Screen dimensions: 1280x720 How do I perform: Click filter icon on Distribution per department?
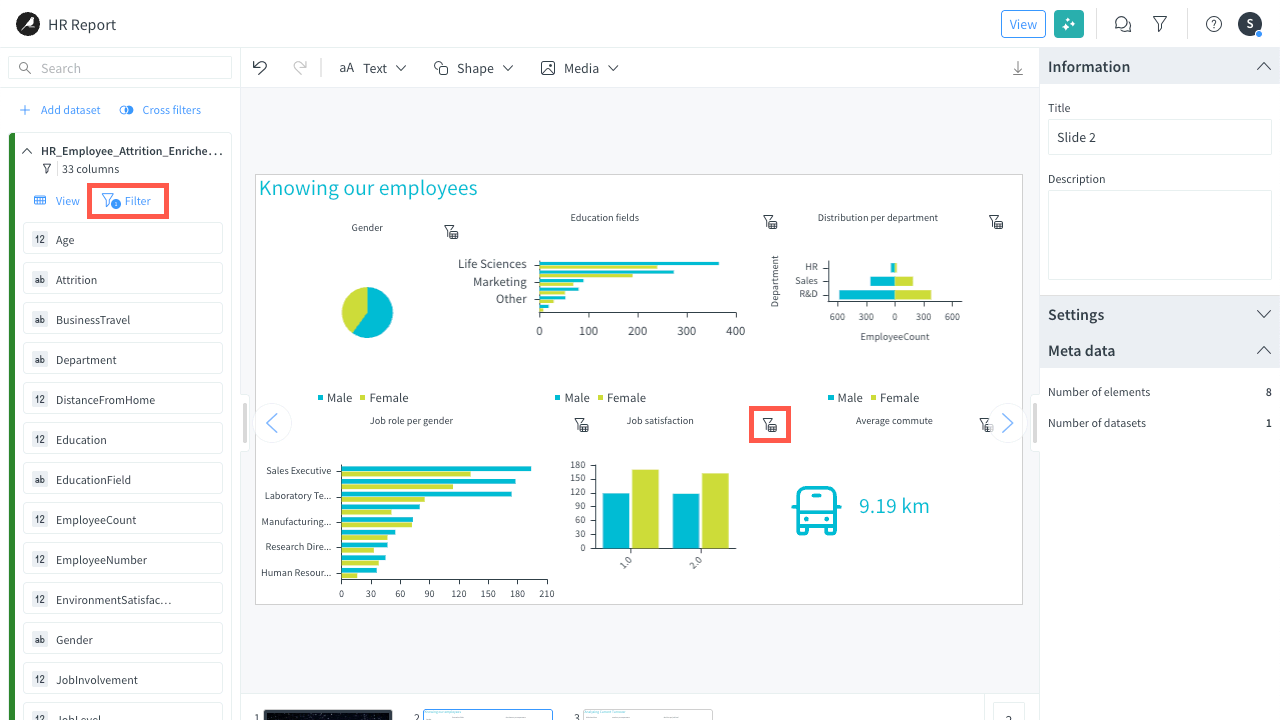point(996,222)
